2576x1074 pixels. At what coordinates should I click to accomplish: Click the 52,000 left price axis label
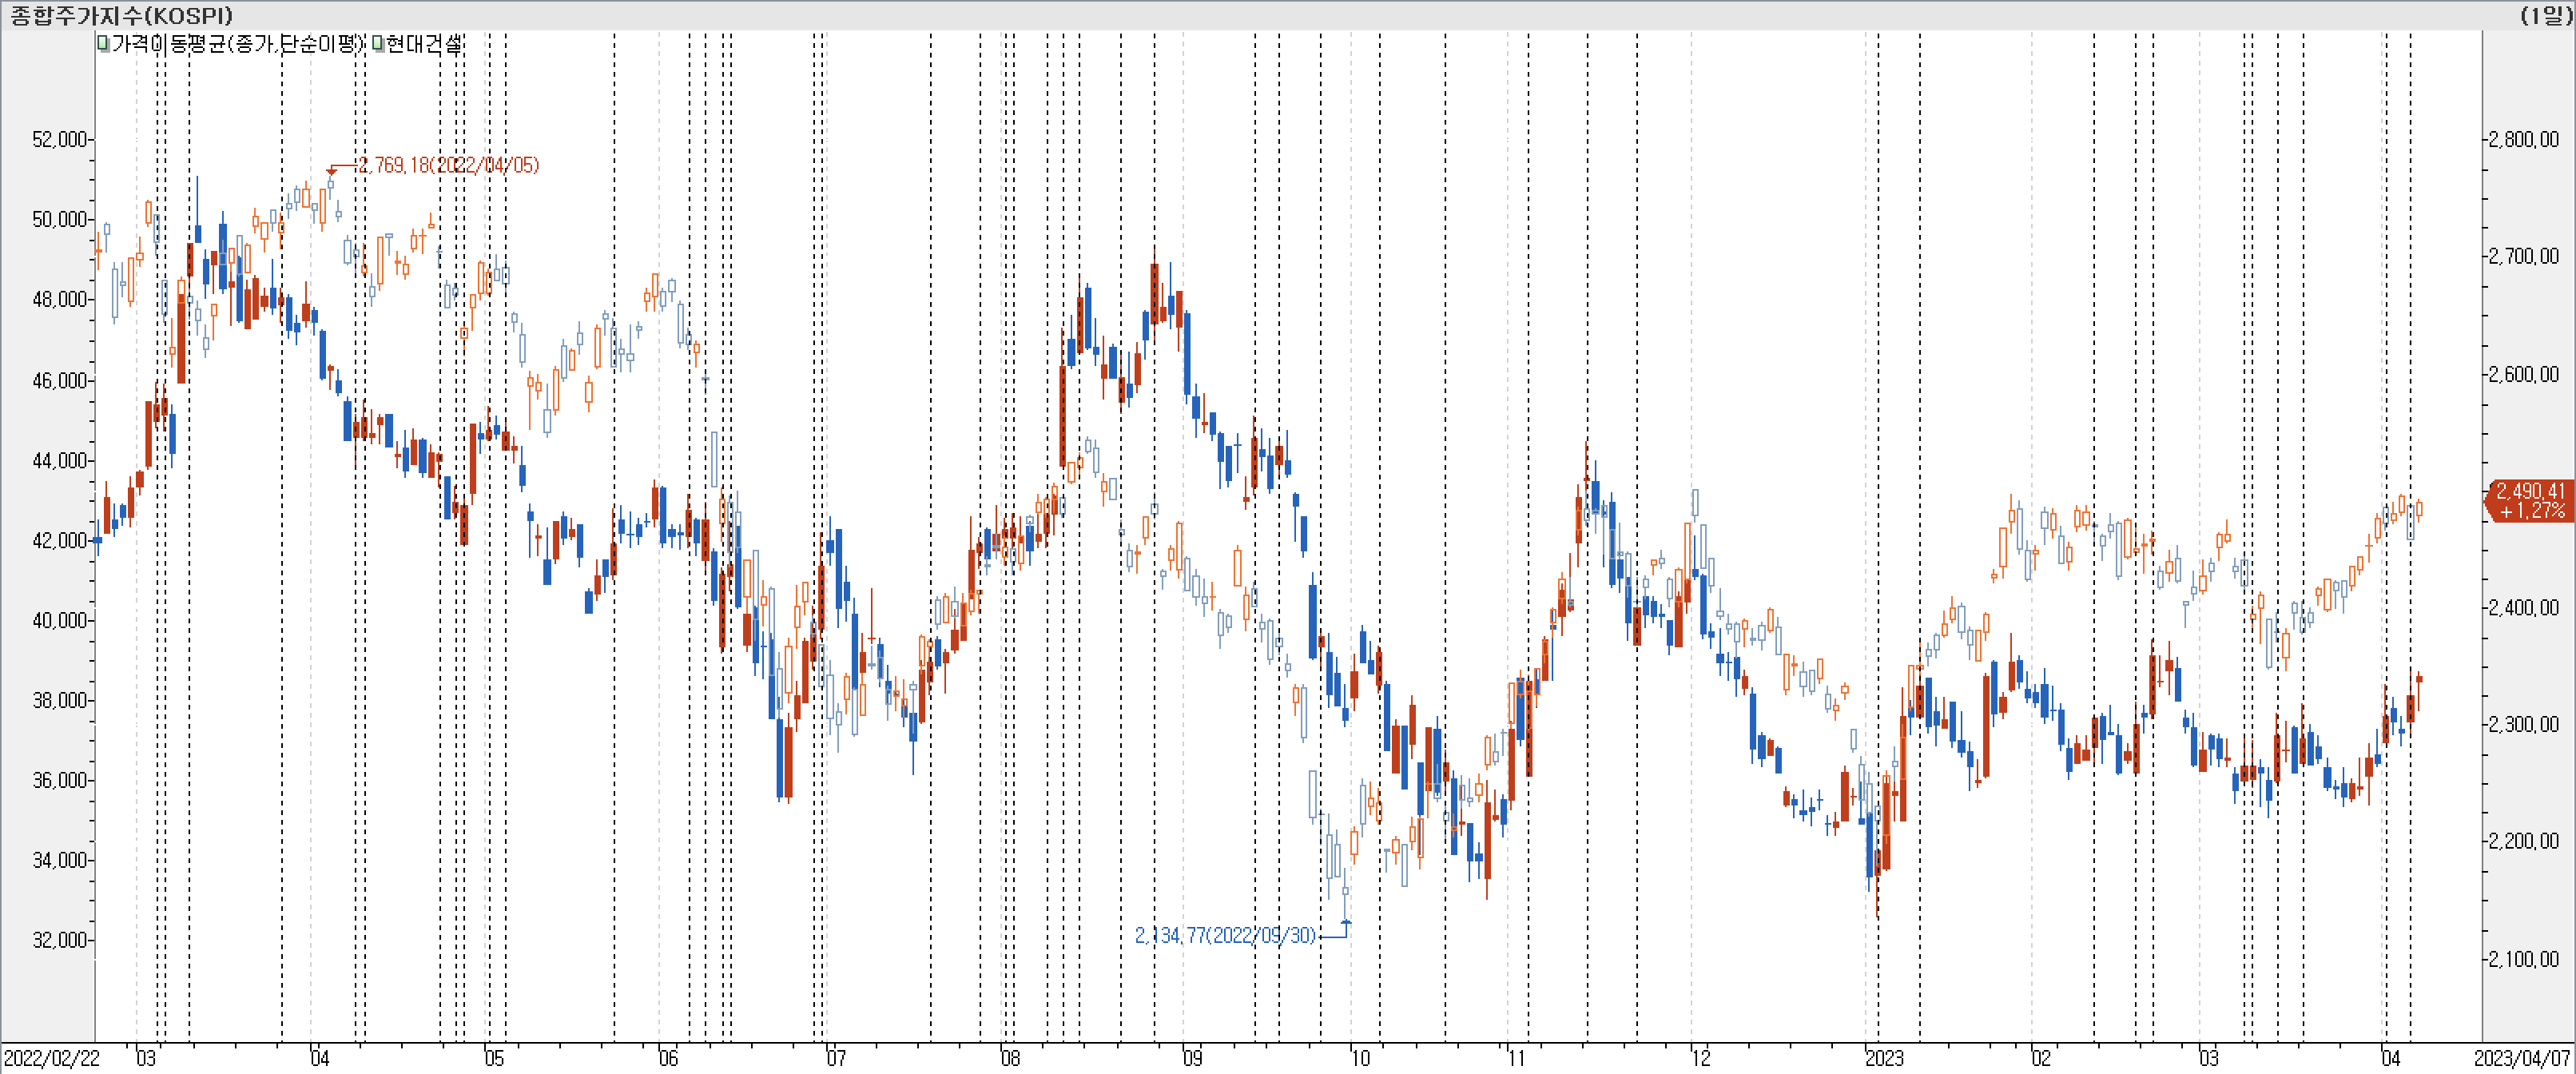[60, 139]
